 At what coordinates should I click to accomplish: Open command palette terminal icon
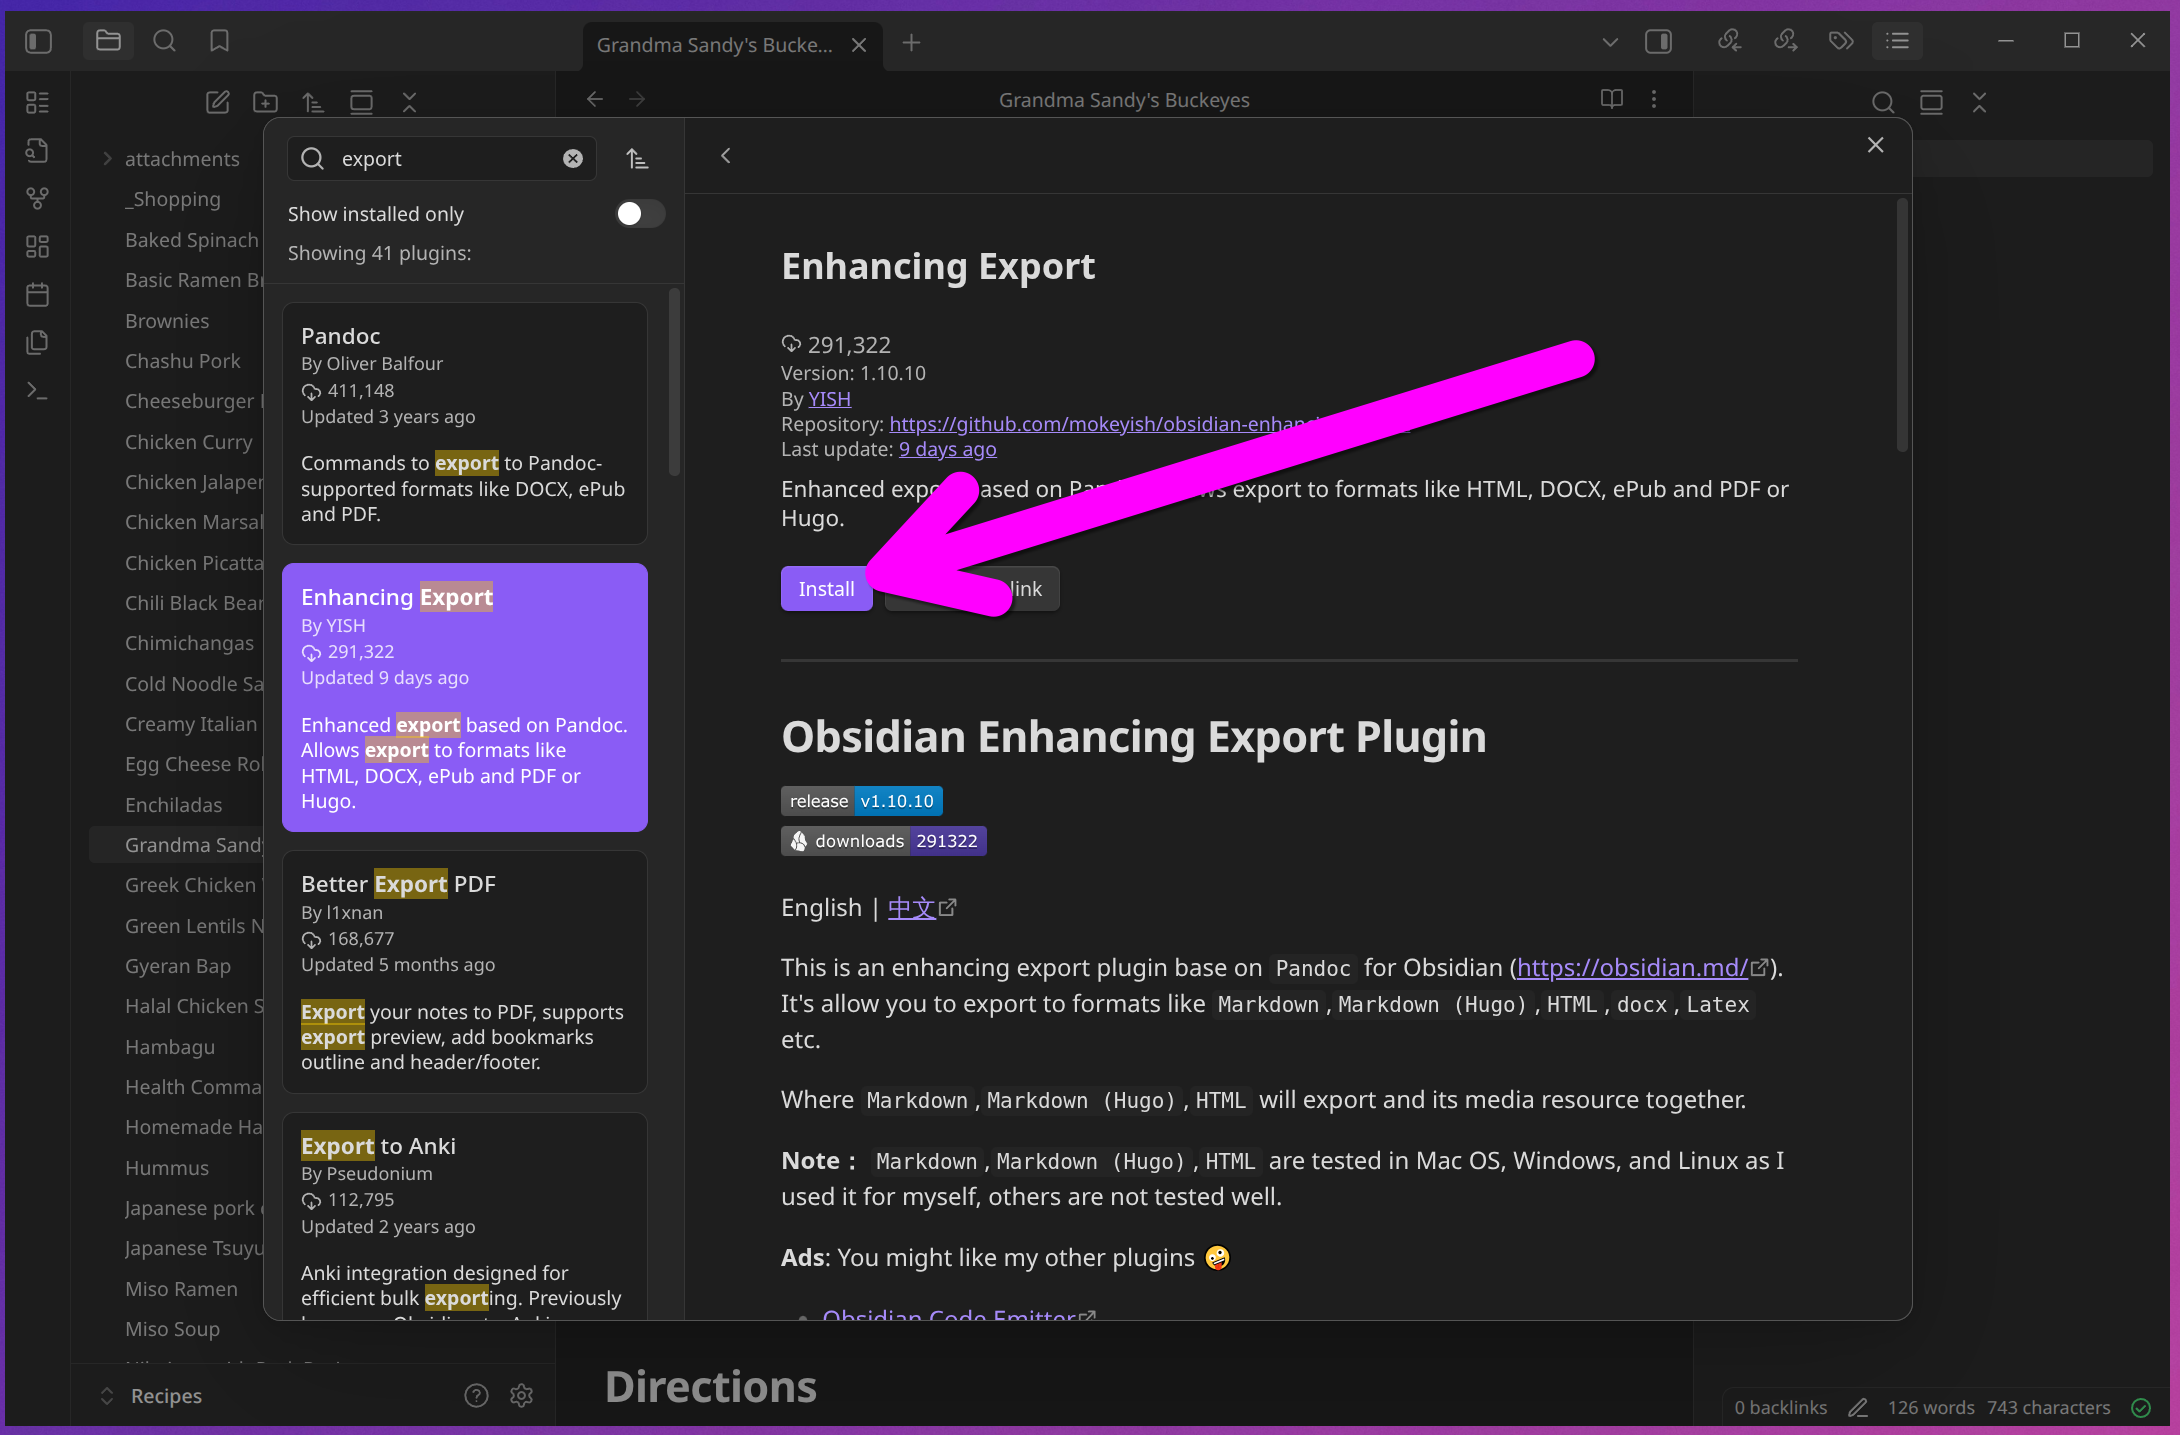tap(37, 391)
